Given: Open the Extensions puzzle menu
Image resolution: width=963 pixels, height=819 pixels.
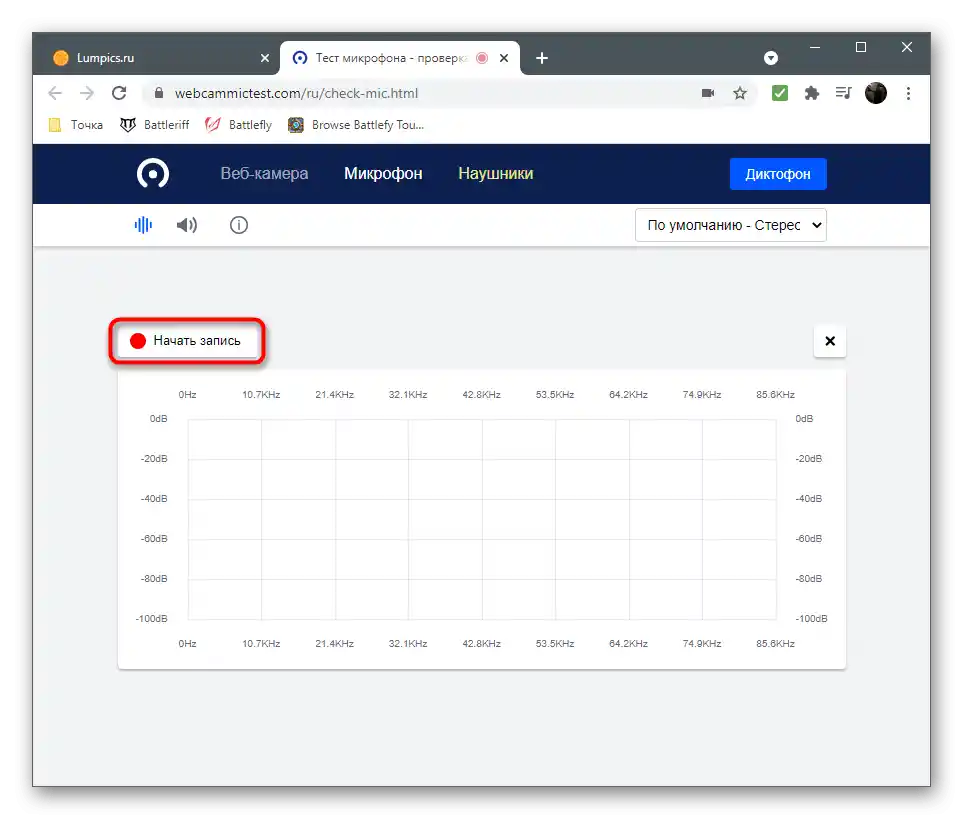Looking at the screenshot, I should 812,93.
